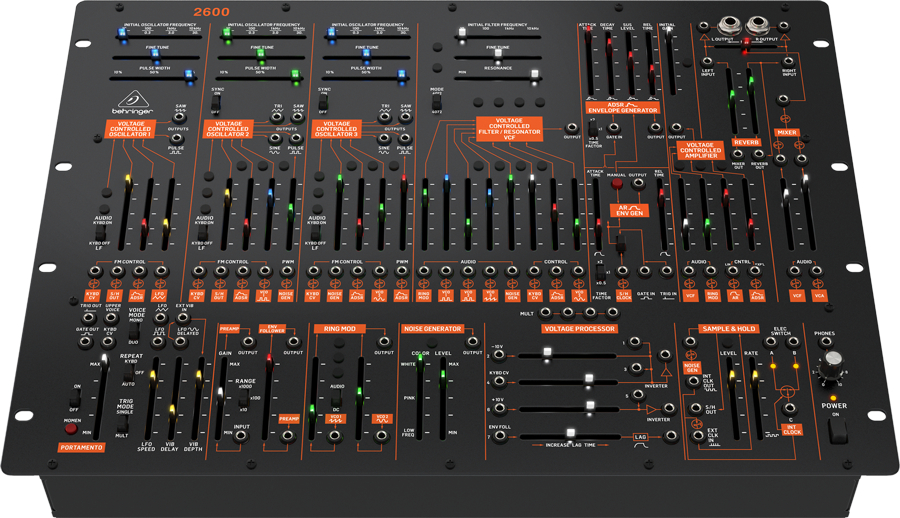Click the Sample & Hold RATE slider
Screen dimensions: 900x518
point(755,399)
